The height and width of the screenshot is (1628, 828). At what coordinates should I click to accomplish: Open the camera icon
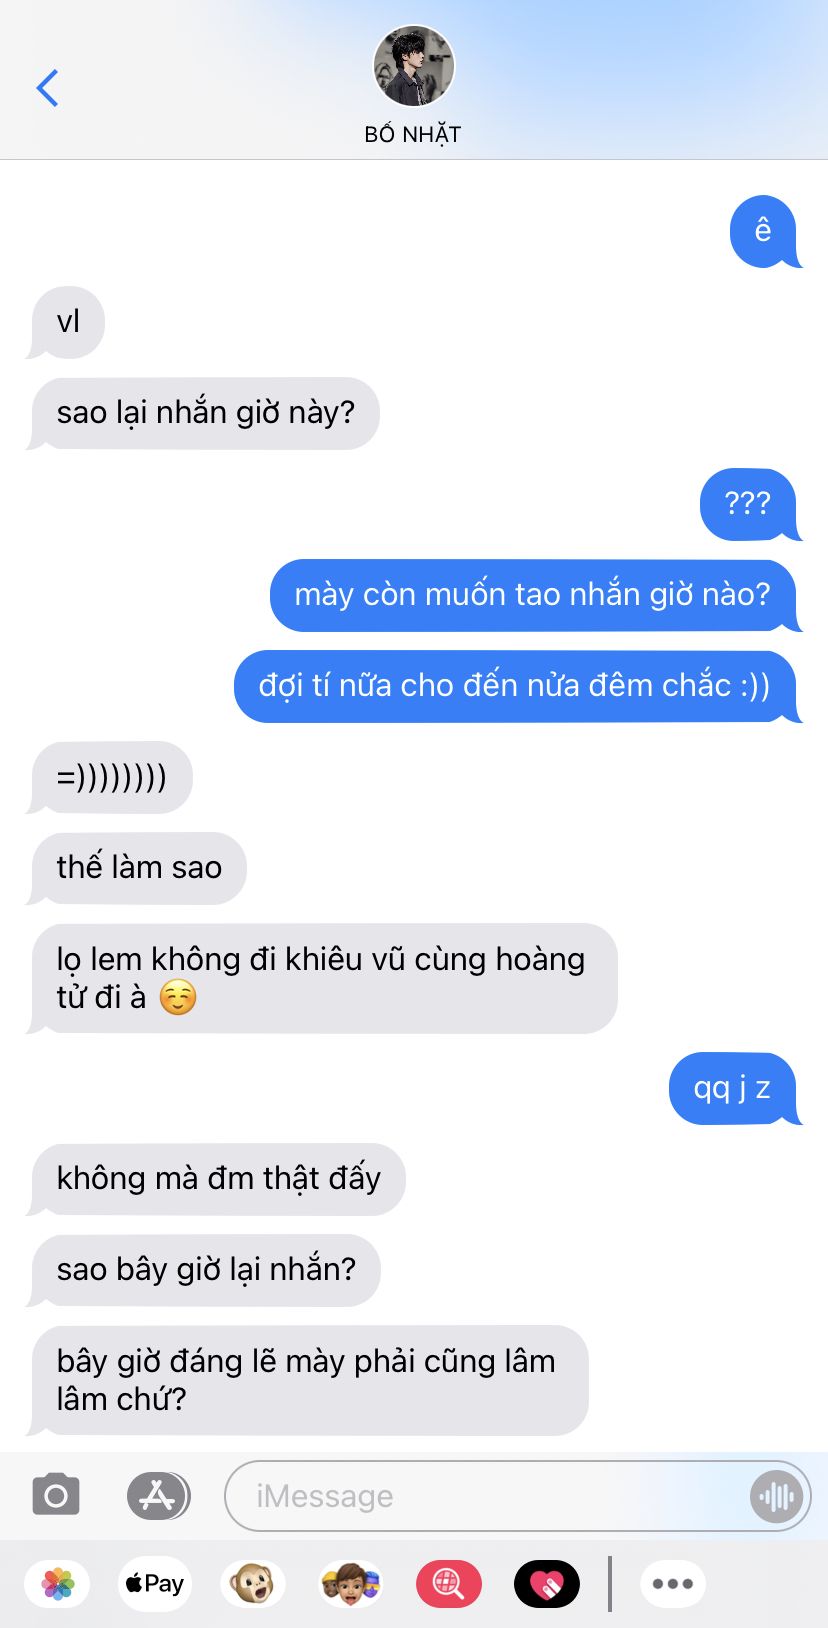[x=56, y=1496]
